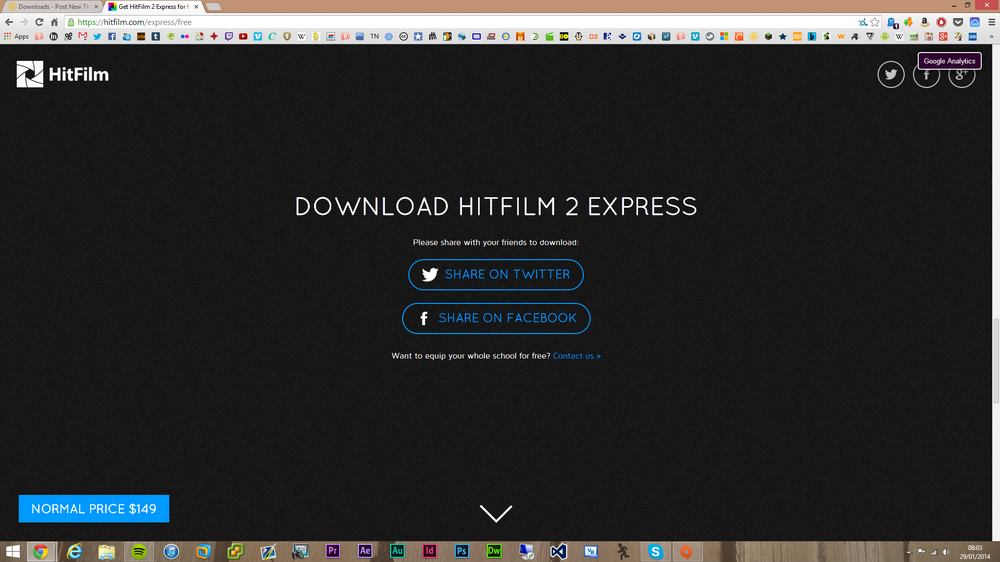The width and height of the screenshot is (1000, 562).
Task: Open Visual Studio from taskbar
Action: (559, 551)
